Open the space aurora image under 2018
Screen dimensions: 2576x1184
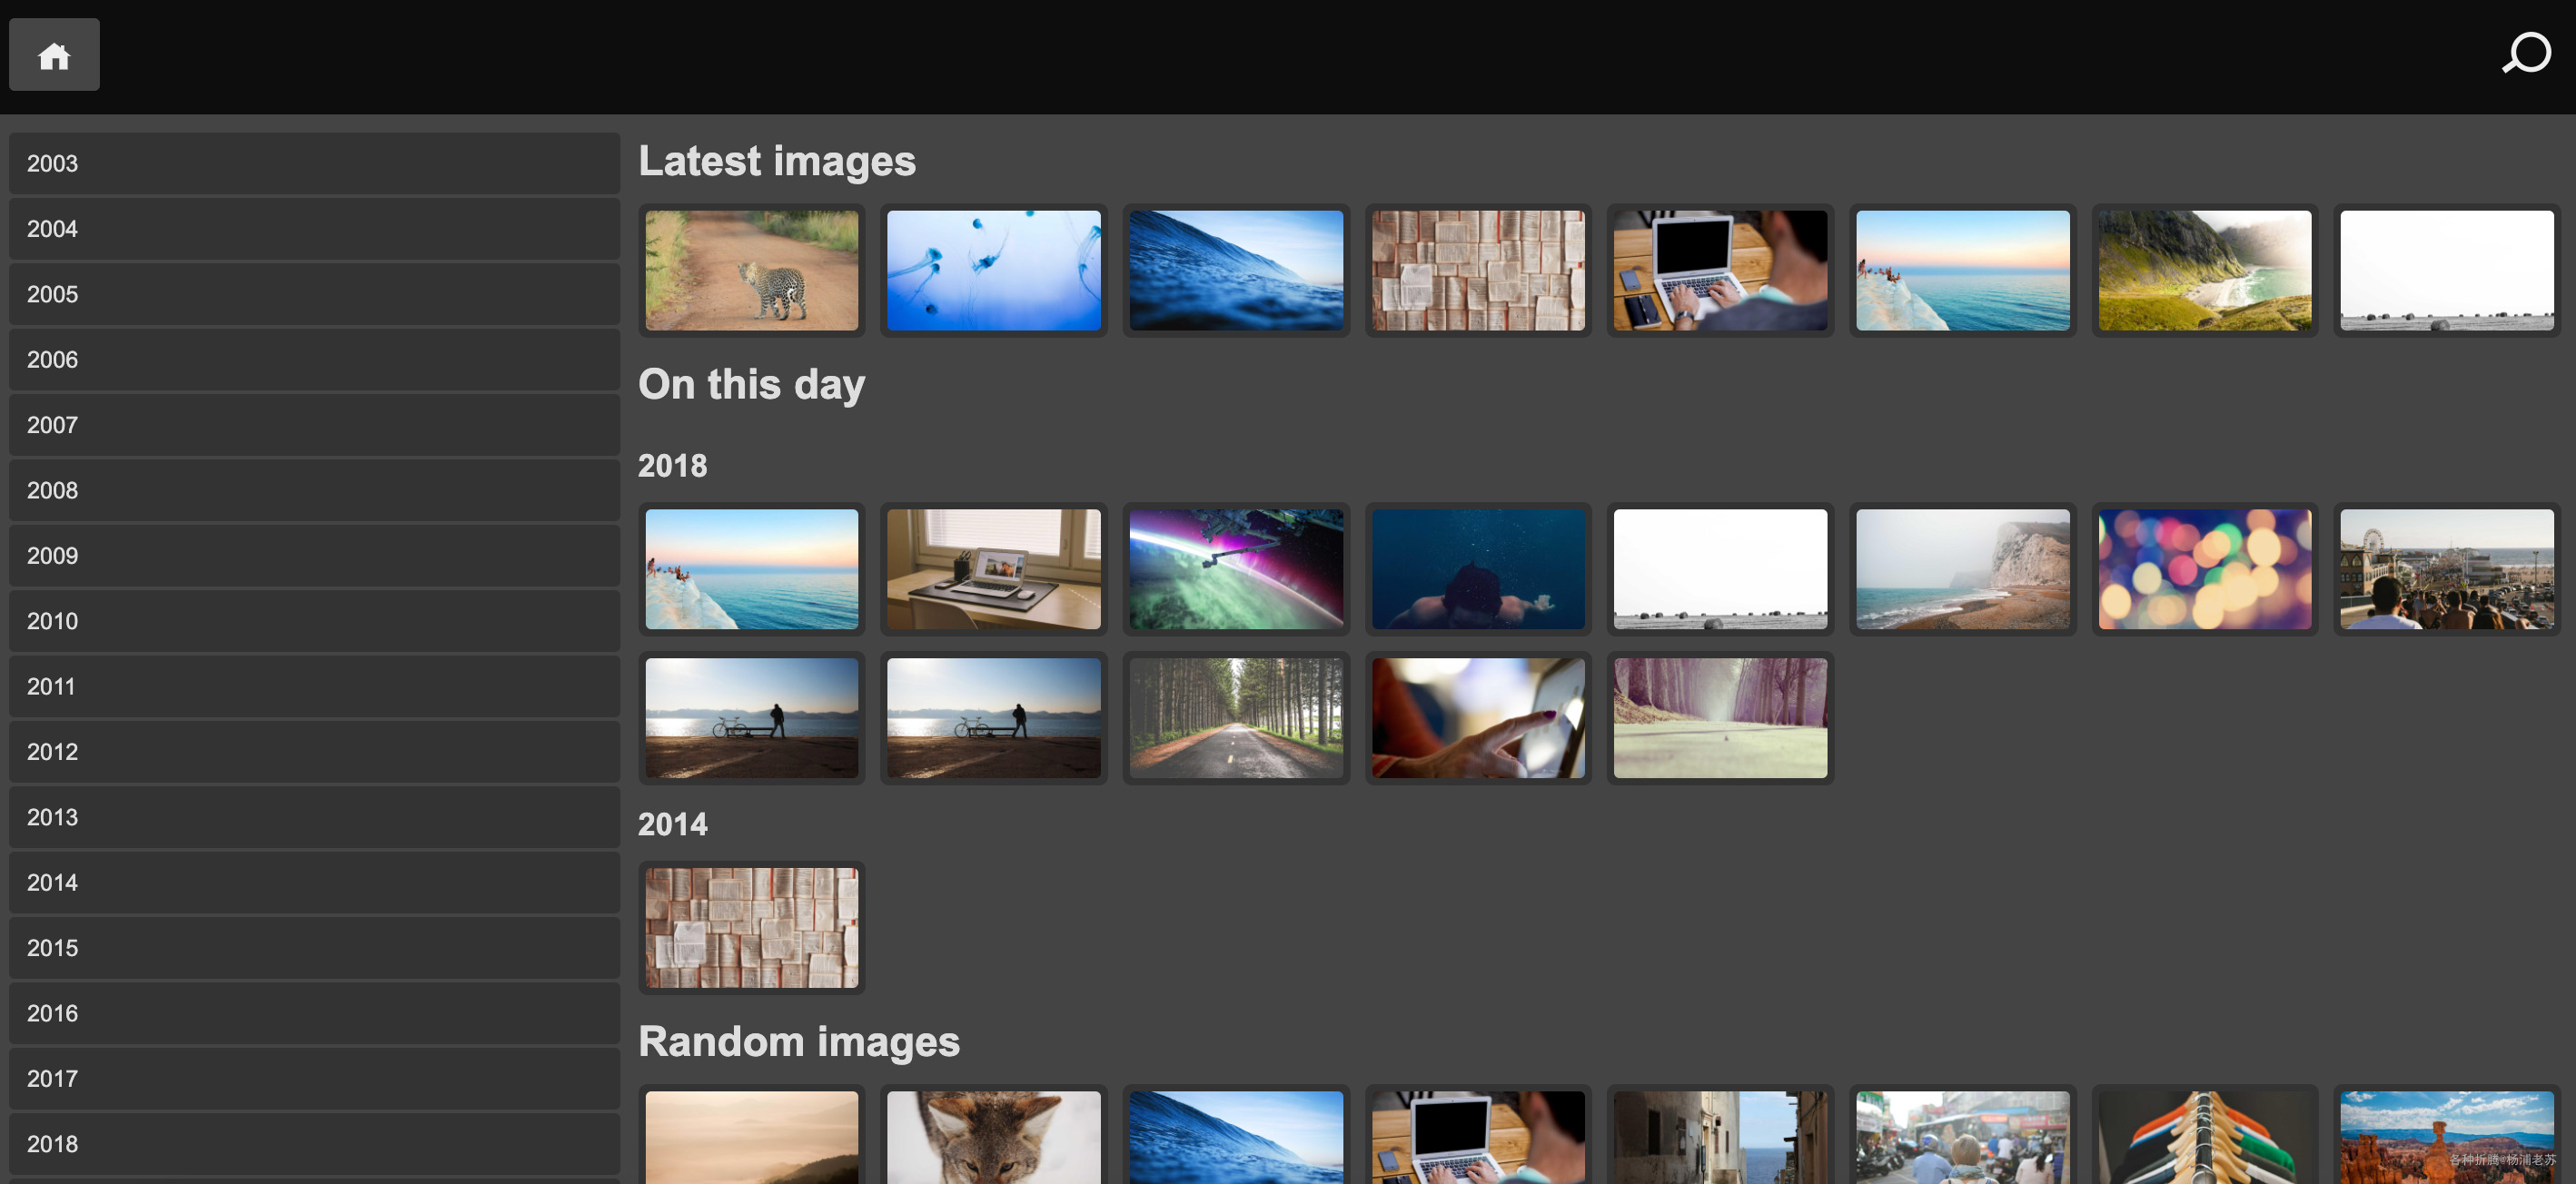[x=1236, y=569]
